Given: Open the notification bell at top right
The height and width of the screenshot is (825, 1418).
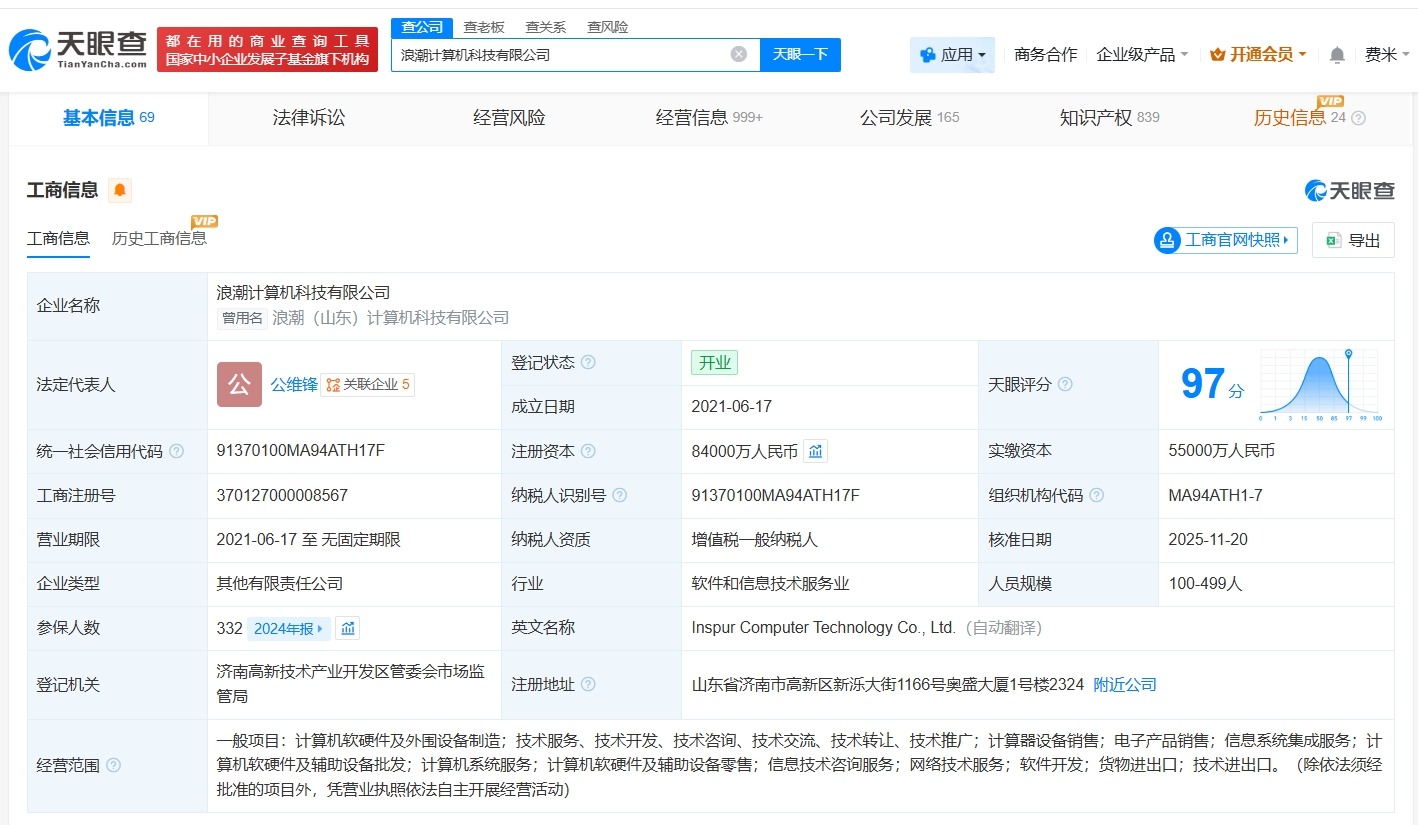Looking at the screenshot, I should tap(1335, 55).
